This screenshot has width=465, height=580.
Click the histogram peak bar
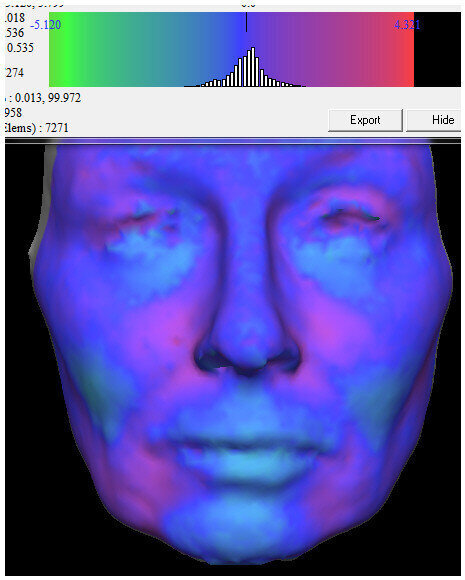(x=253, y=67)
